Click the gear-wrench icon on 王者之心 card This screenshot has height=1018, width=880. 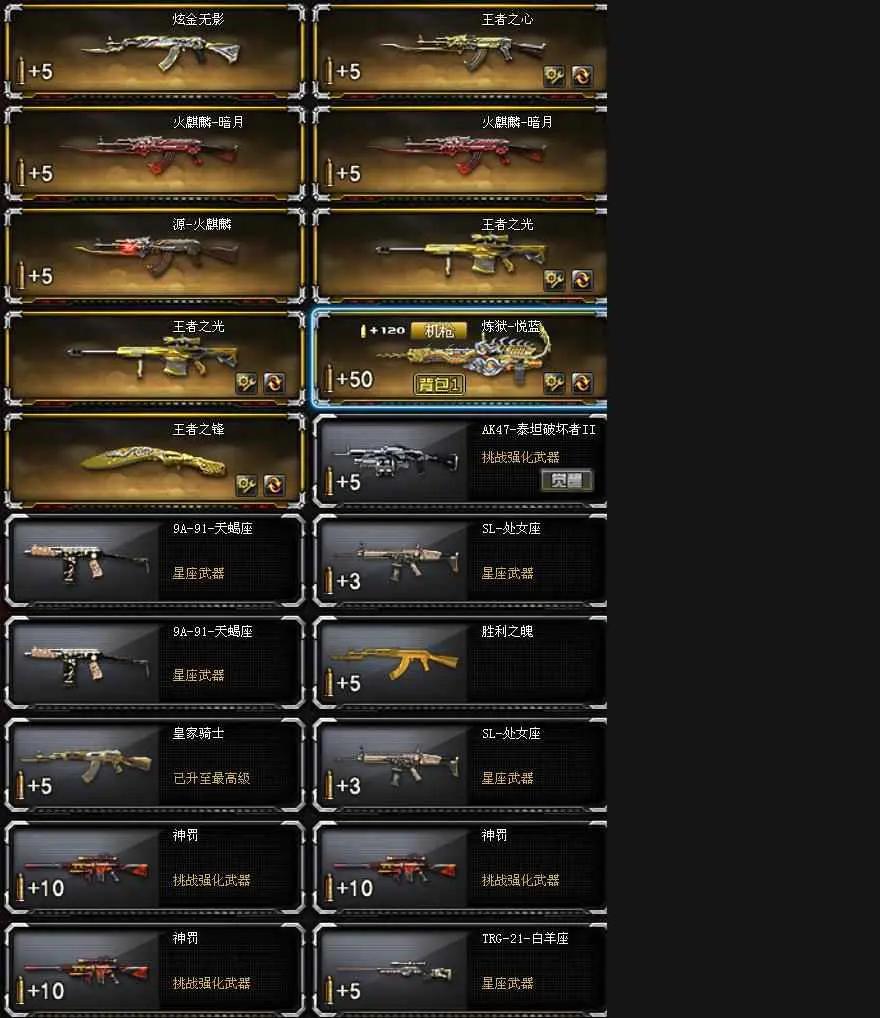[x=554, y=76]
